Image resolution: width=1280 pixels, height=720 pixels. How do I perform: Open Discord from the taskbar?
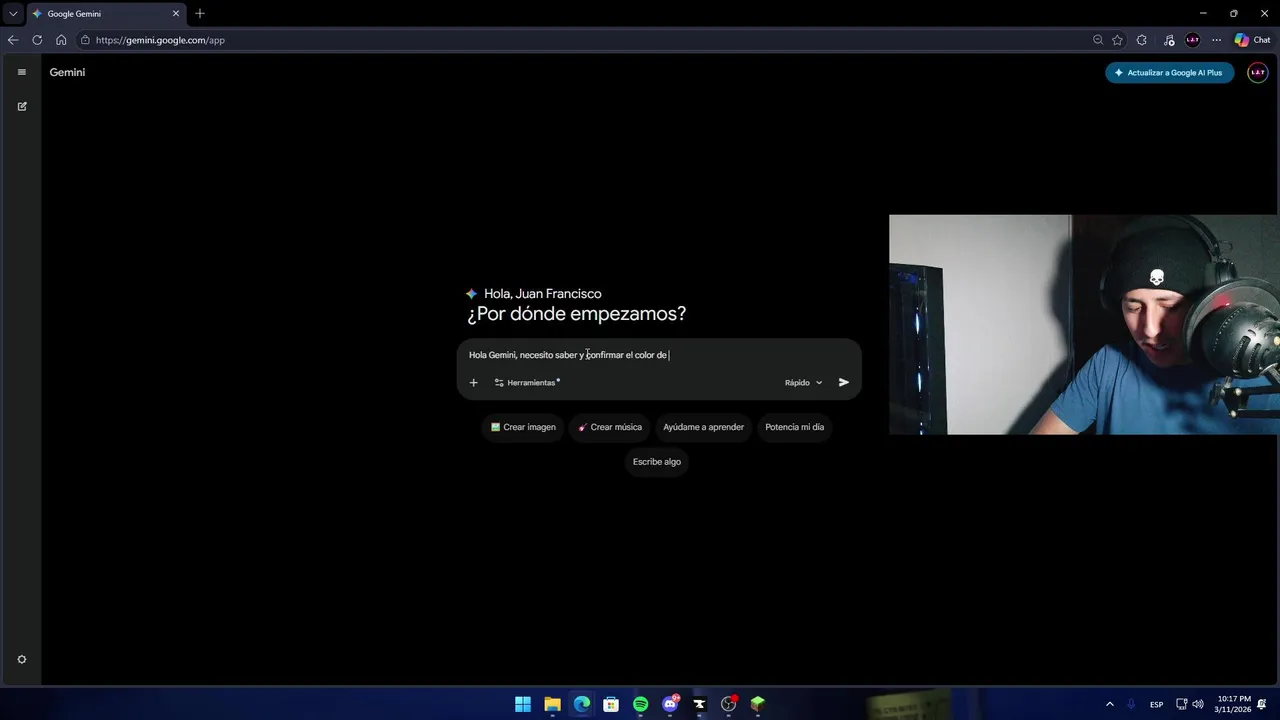coord(670,704)
